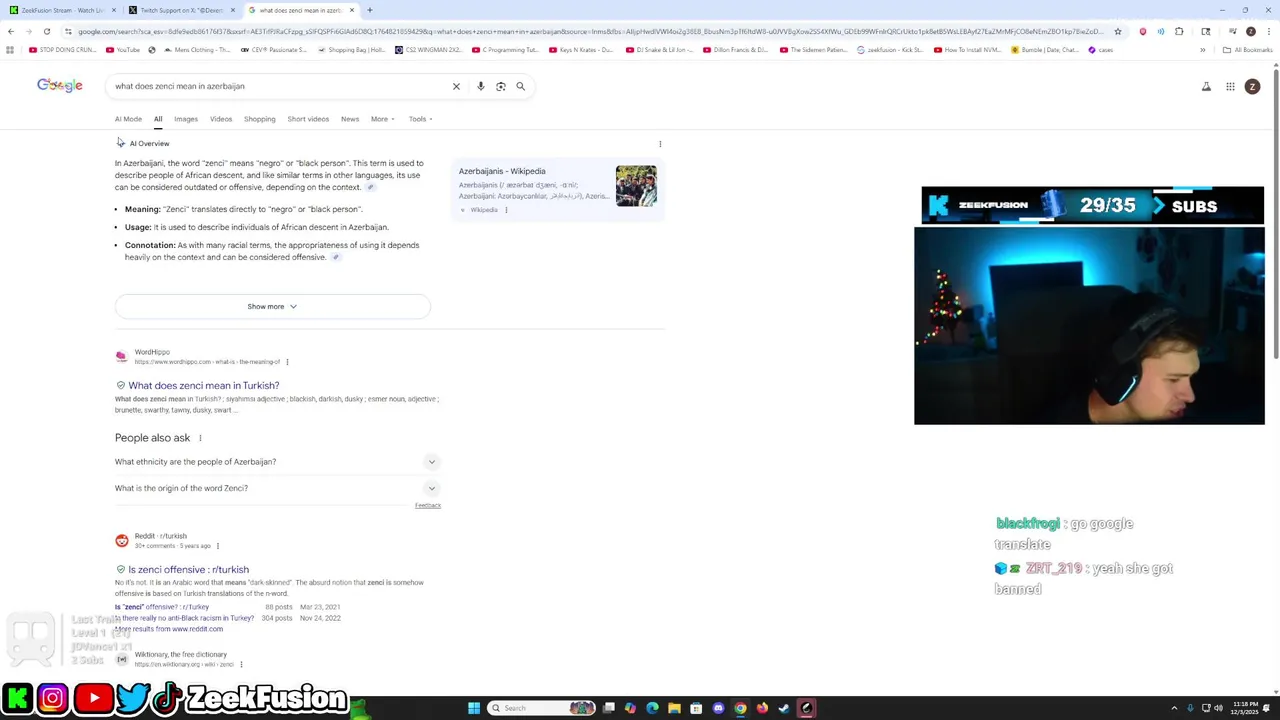Click the Google logo
Viewport: 1280px width, 720px height.
pos(60,85)
